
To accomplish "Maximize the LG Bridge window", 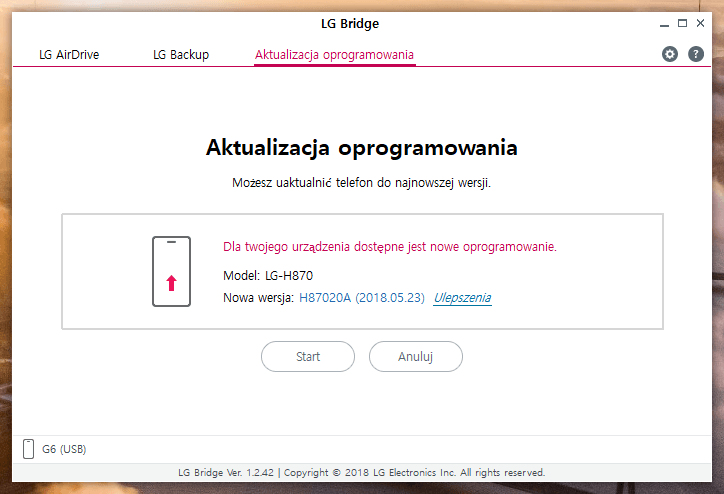I will point(682,23).
